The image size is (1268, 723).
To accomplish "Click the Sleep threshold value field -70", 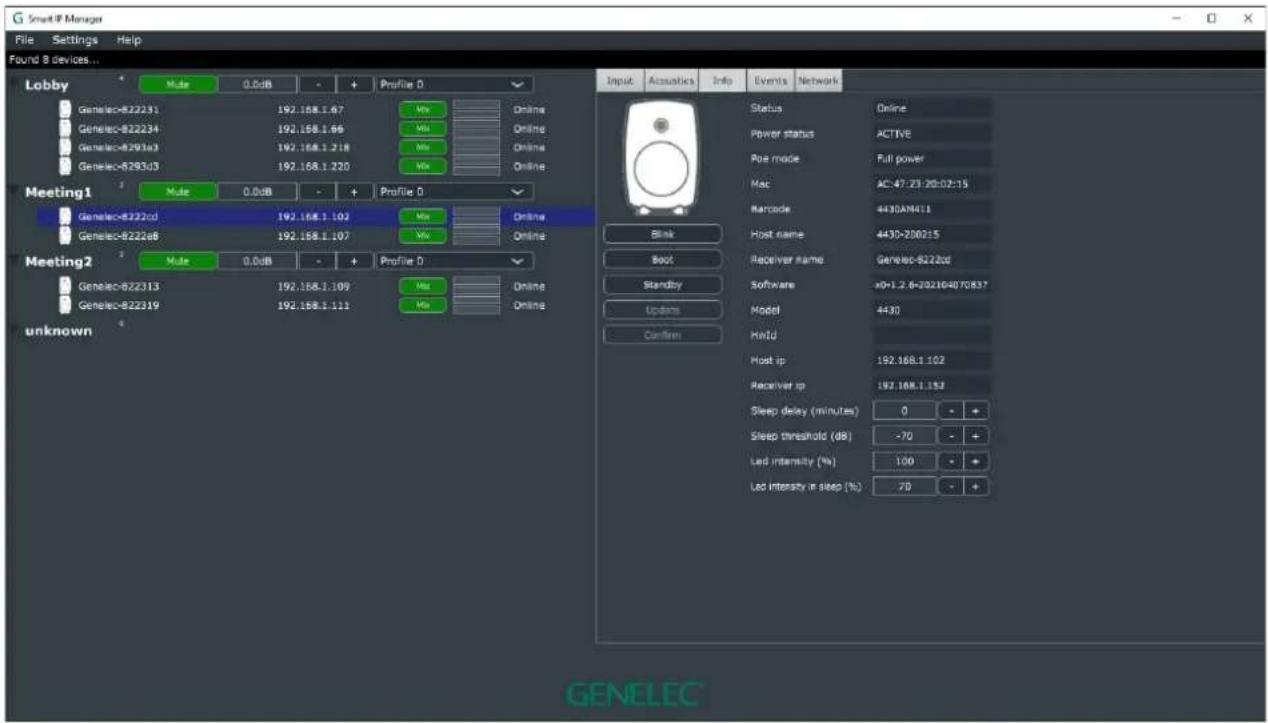I will [904, 436].
